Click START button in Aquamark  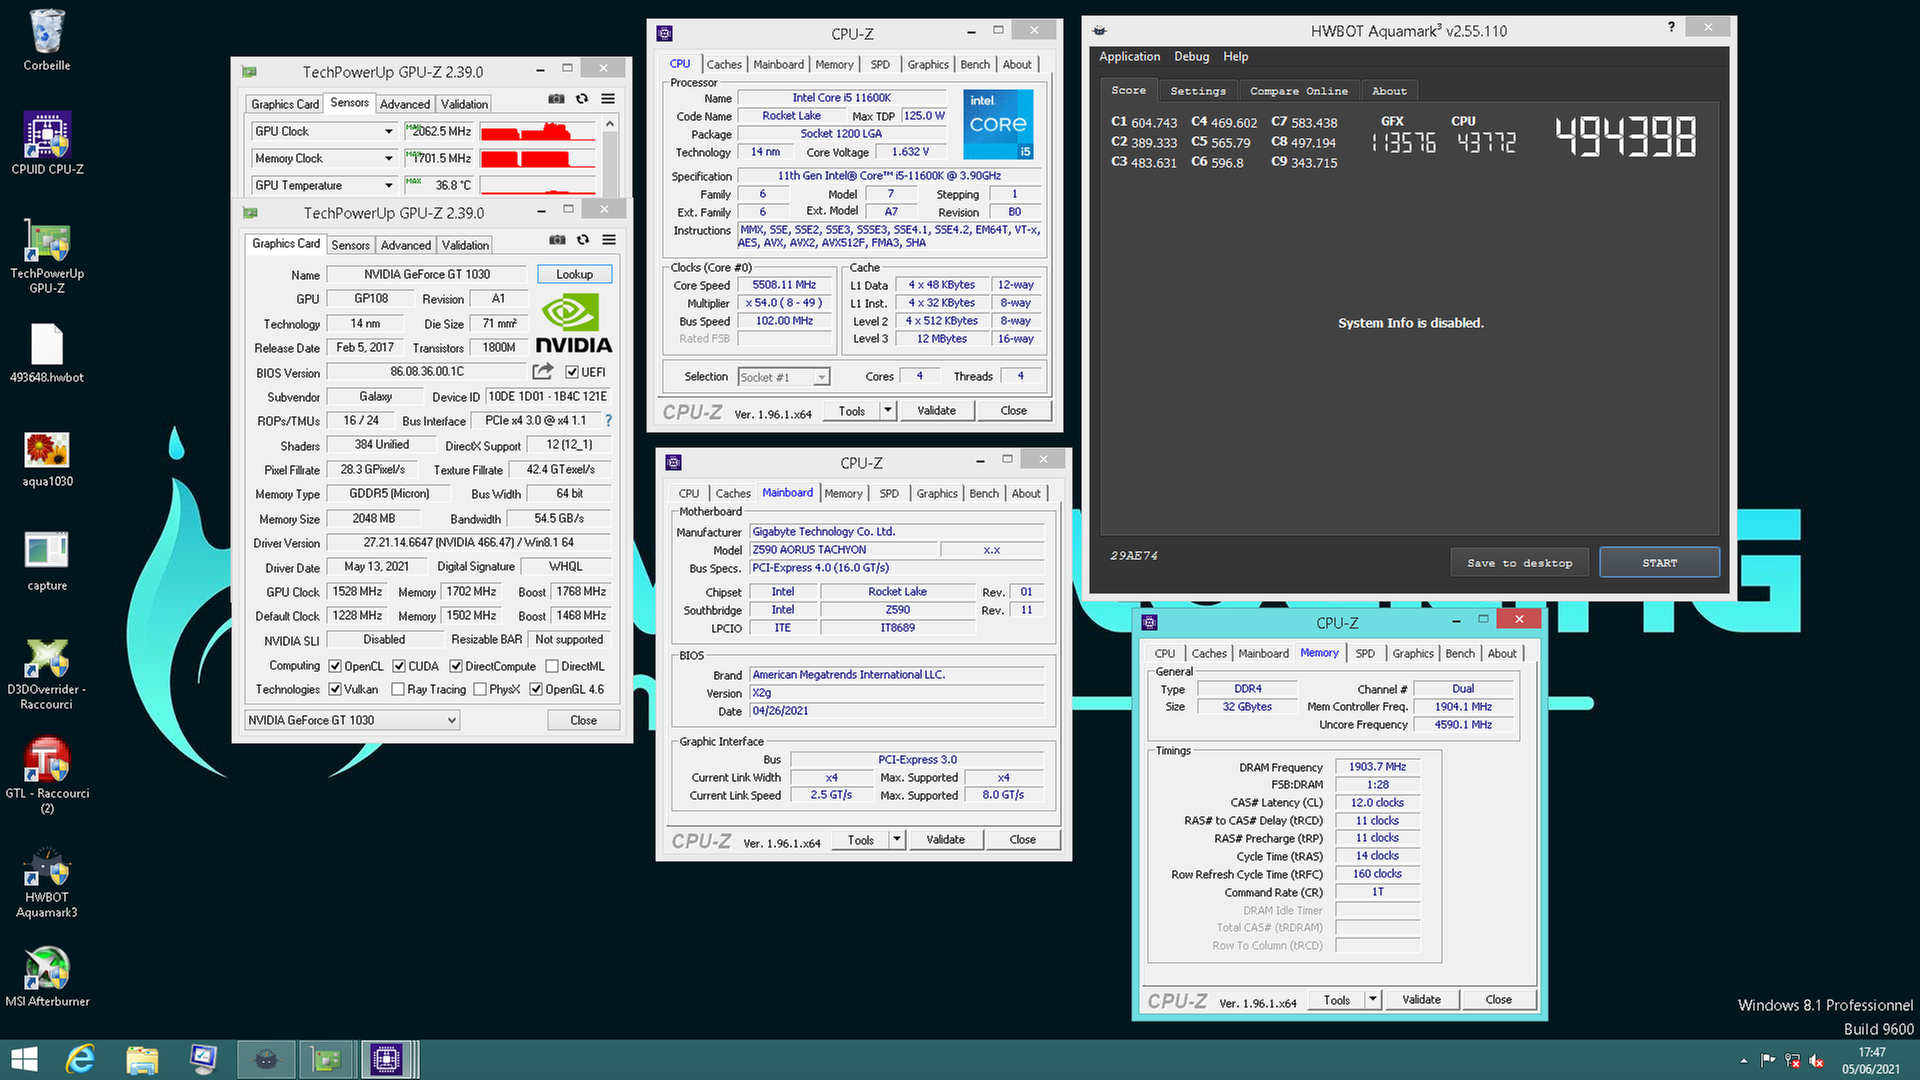pyautogui.click(x=1659, y=563)
